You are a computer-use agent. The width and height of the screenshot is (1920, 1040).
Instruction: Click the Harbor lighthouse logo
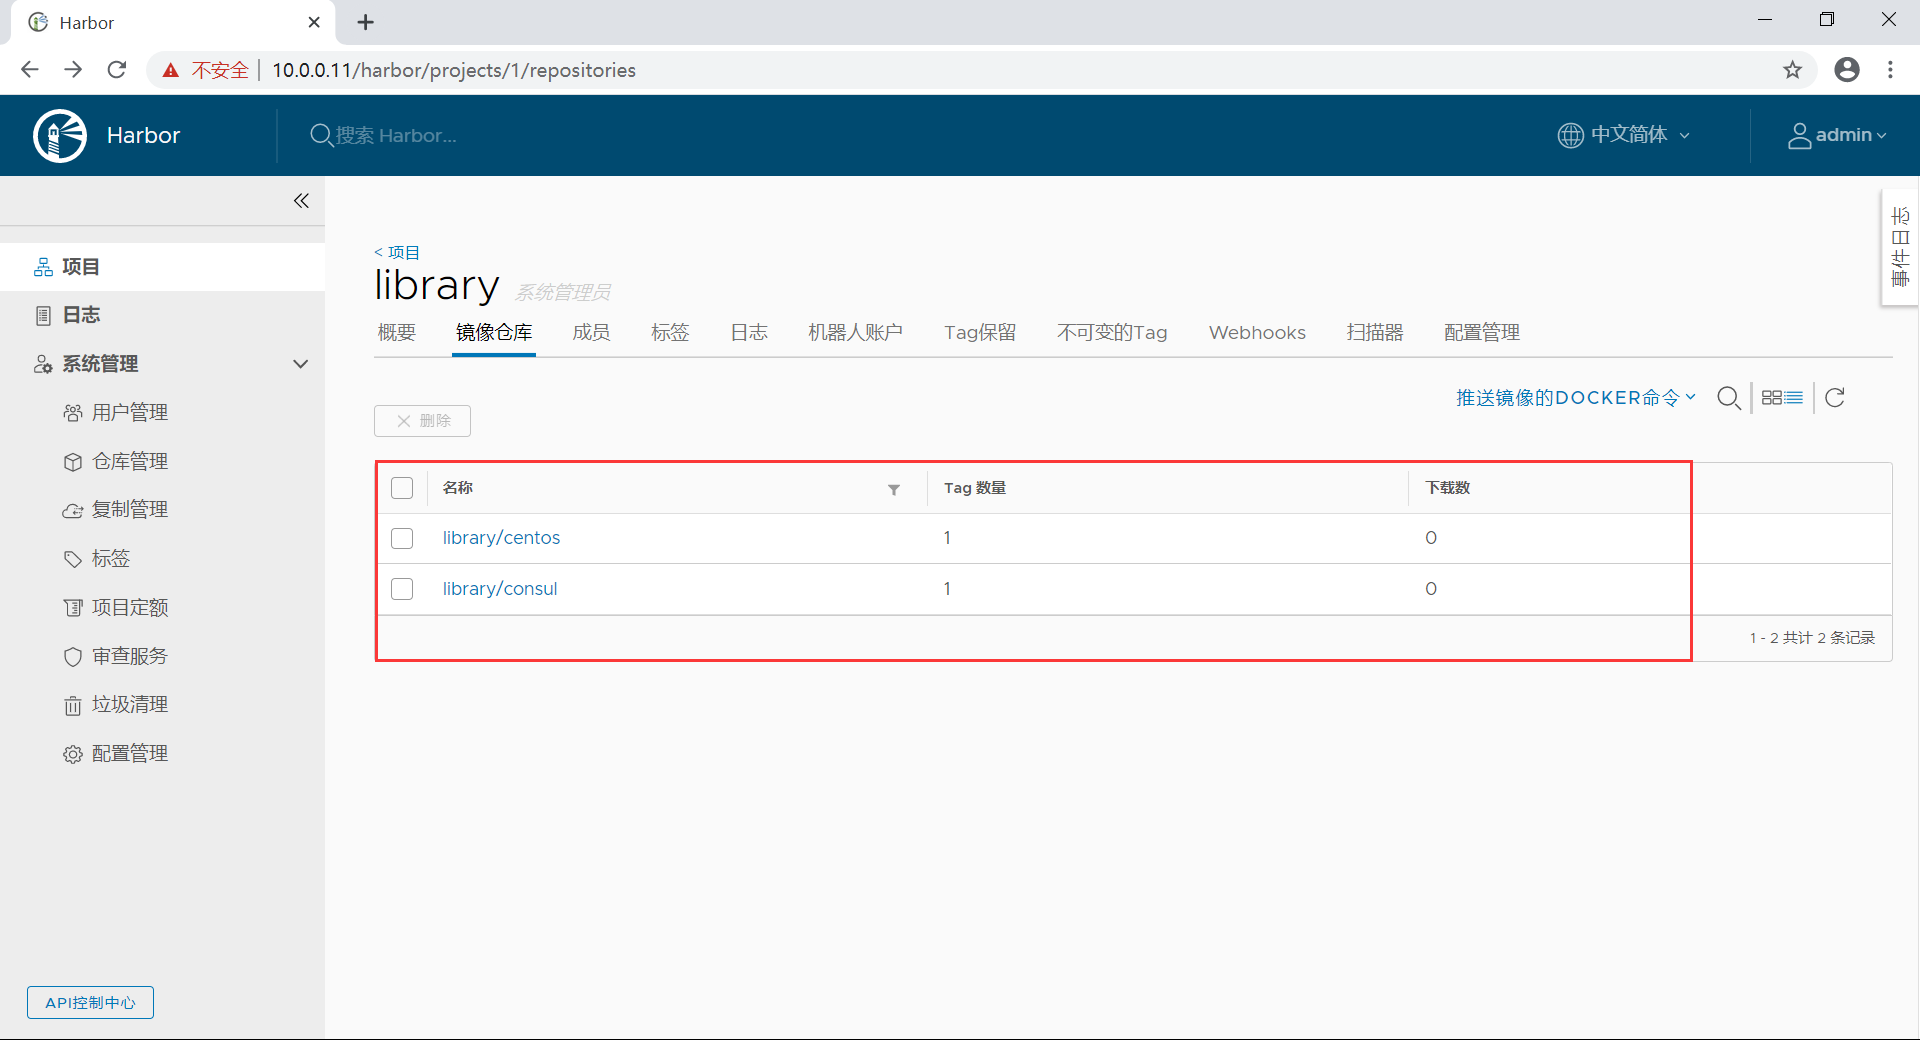click(x=60, y=135)
